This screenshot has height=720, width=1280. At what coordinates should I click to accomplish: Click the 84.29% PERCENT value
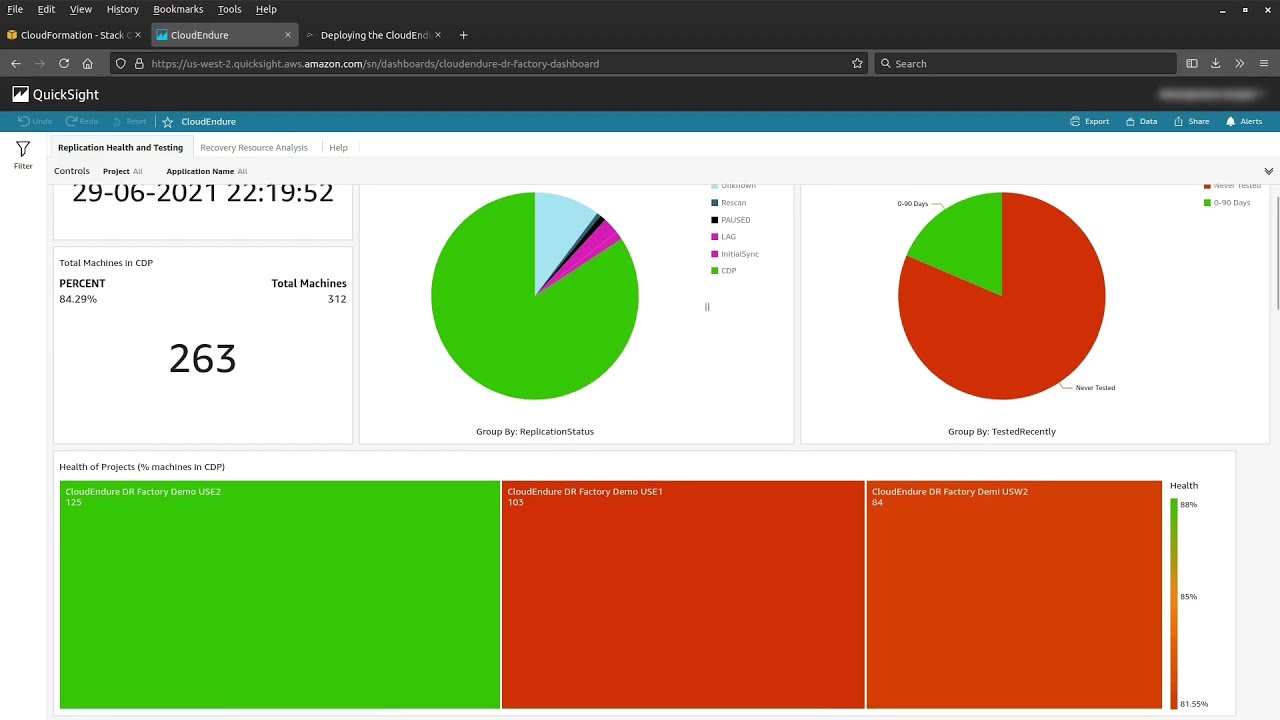(78, 299)
